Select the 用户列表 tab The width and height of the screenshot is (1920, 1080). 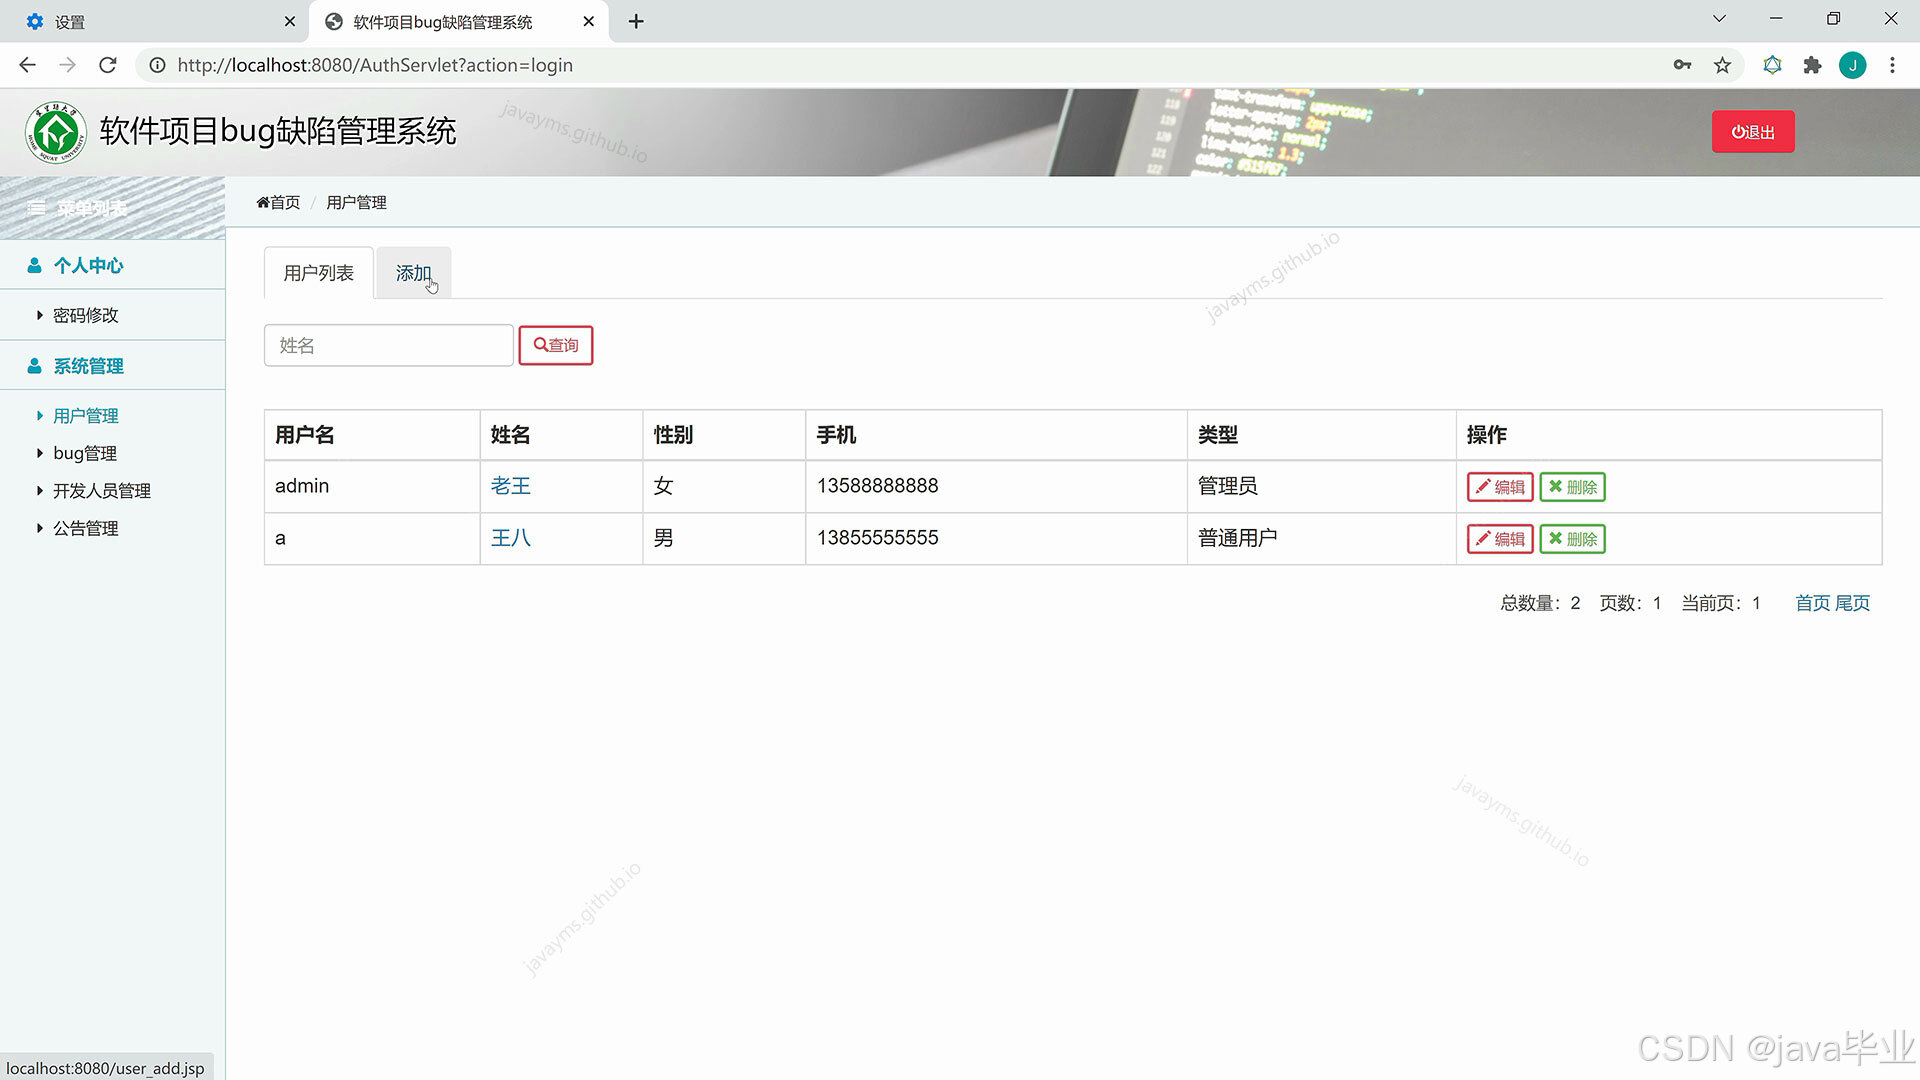tap(318, 273)
